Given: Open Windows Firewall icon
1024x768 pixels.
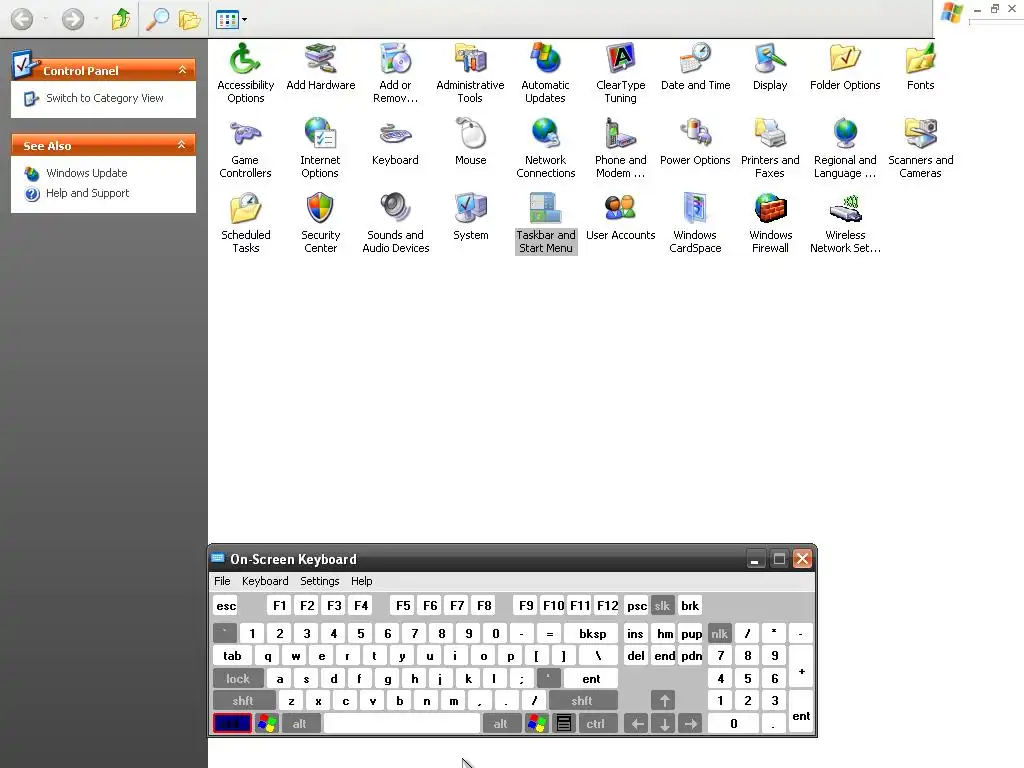Looking at the screenshot, I should click(x=771, y=223).
